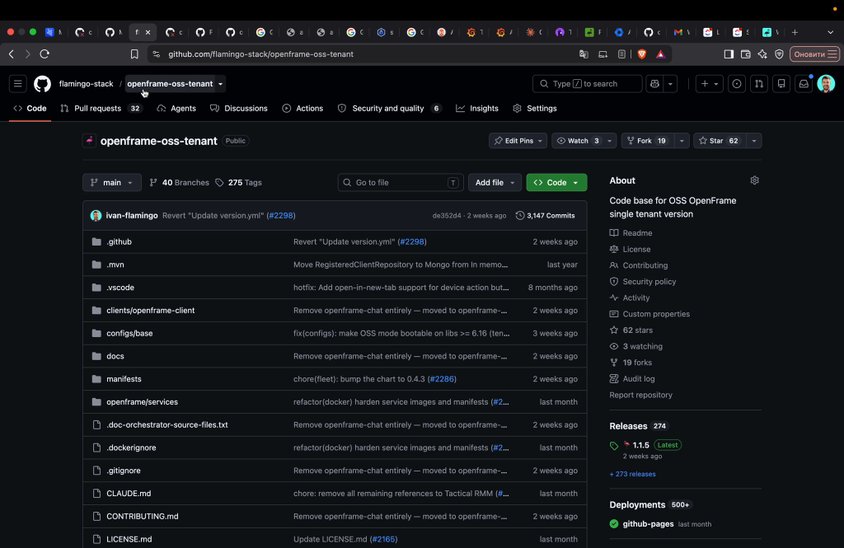Open the hamburger navigation menu
844x548 pixels.
pyautogui.click(x=18, y=83)
